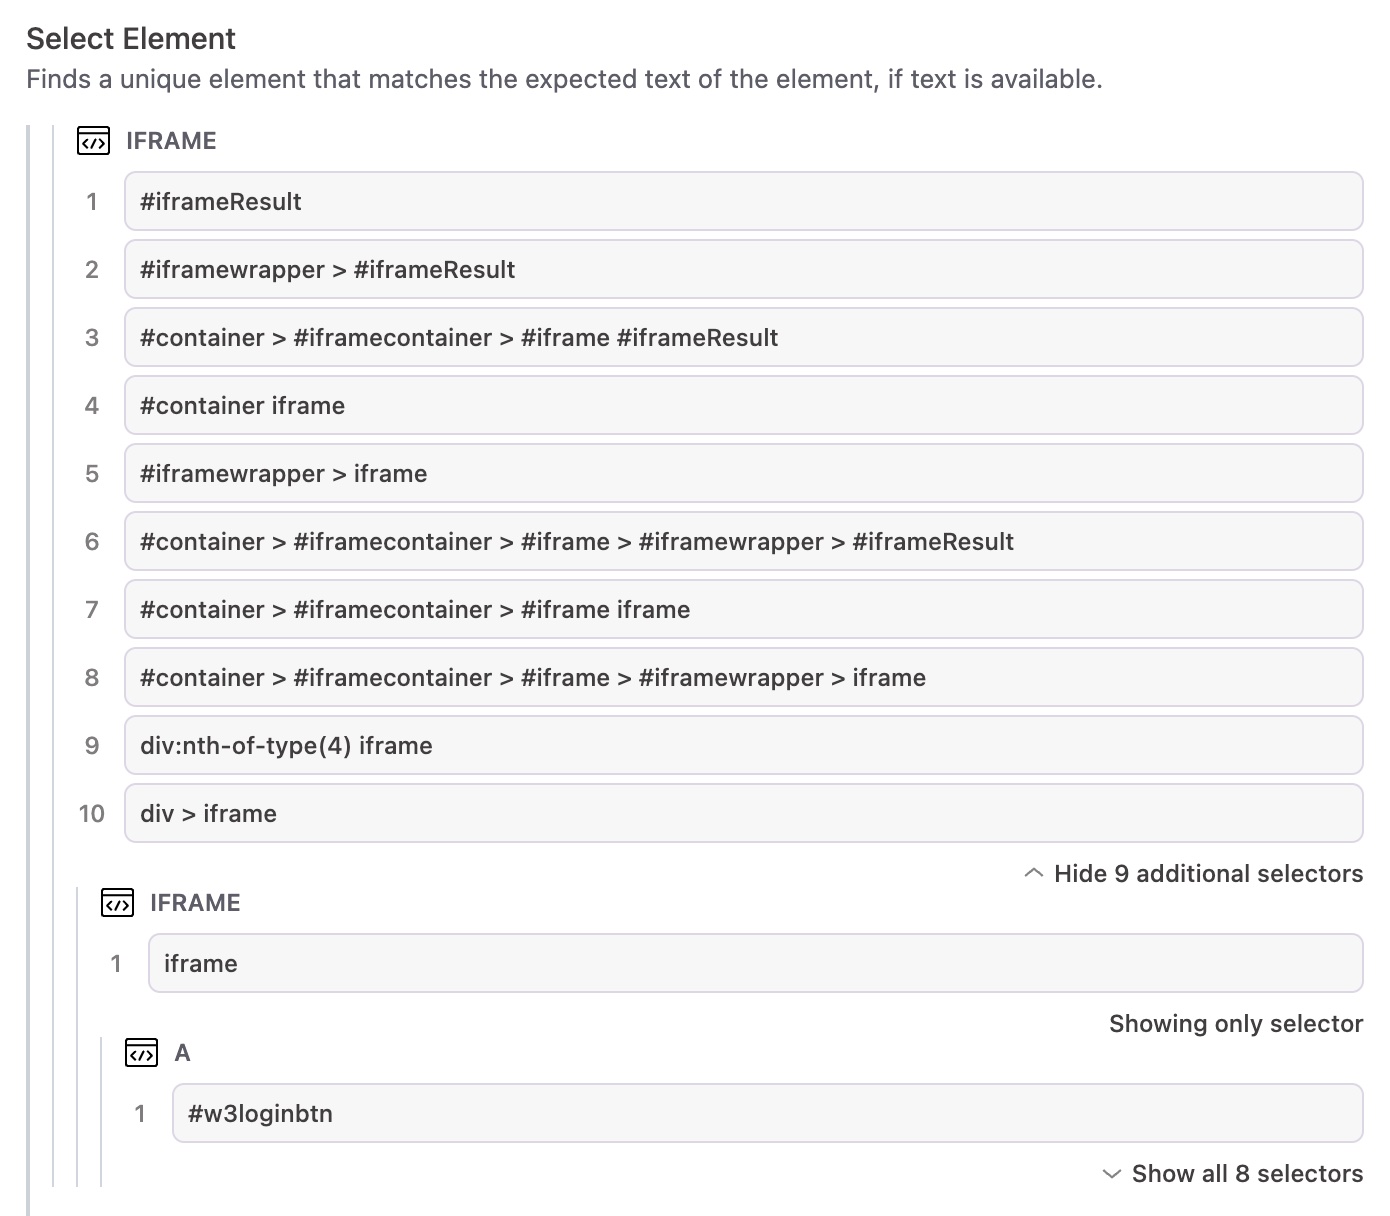Click Show all 8 selectors link
This screenshot has height=1216, width=1390.
coord(1246,1173)
